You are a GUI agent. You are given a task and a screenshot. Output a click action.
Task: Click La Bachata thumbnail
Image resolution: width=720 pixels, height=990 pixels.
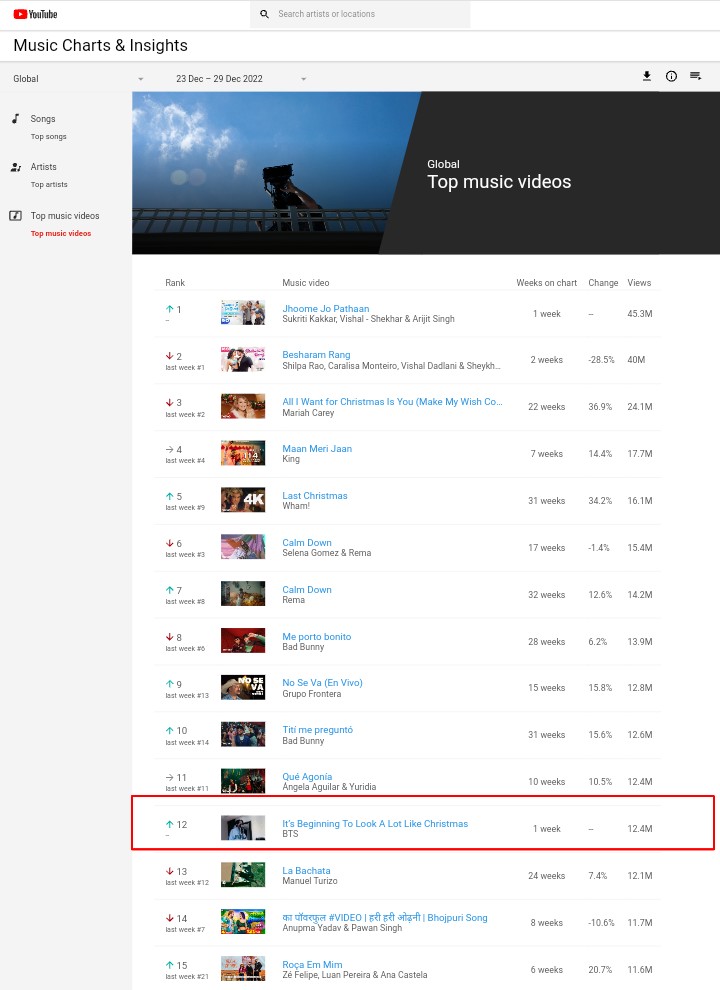click(243, 875)
